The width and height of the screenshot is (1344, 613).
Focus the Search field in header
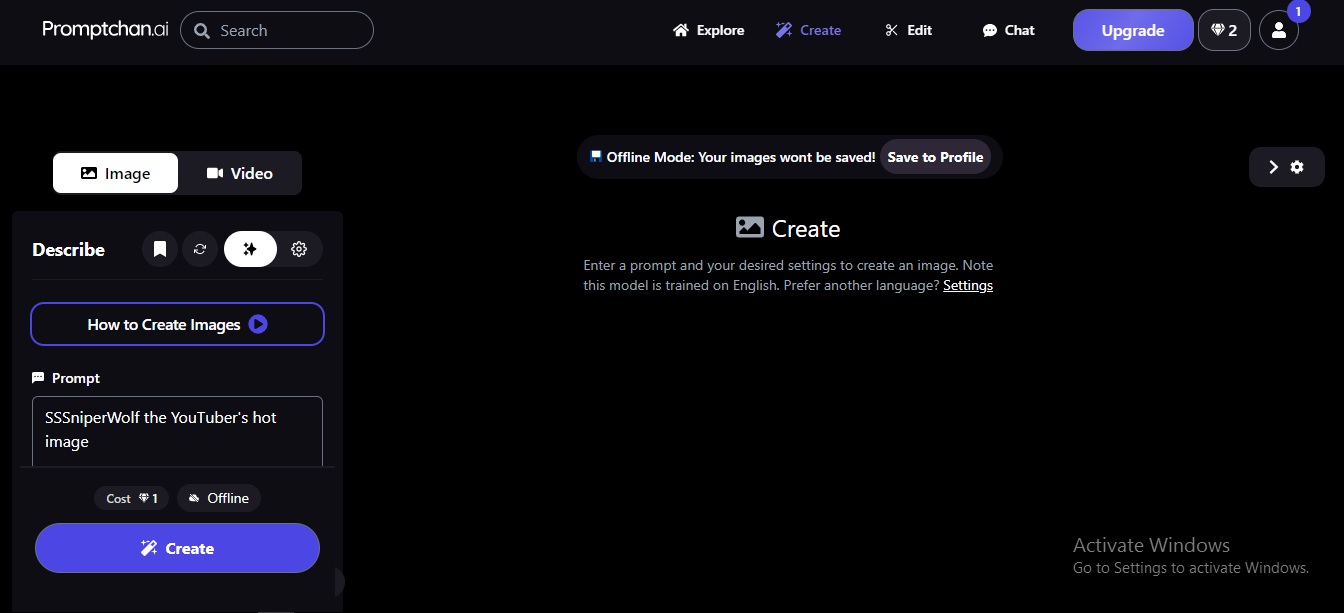click(277, 30)
